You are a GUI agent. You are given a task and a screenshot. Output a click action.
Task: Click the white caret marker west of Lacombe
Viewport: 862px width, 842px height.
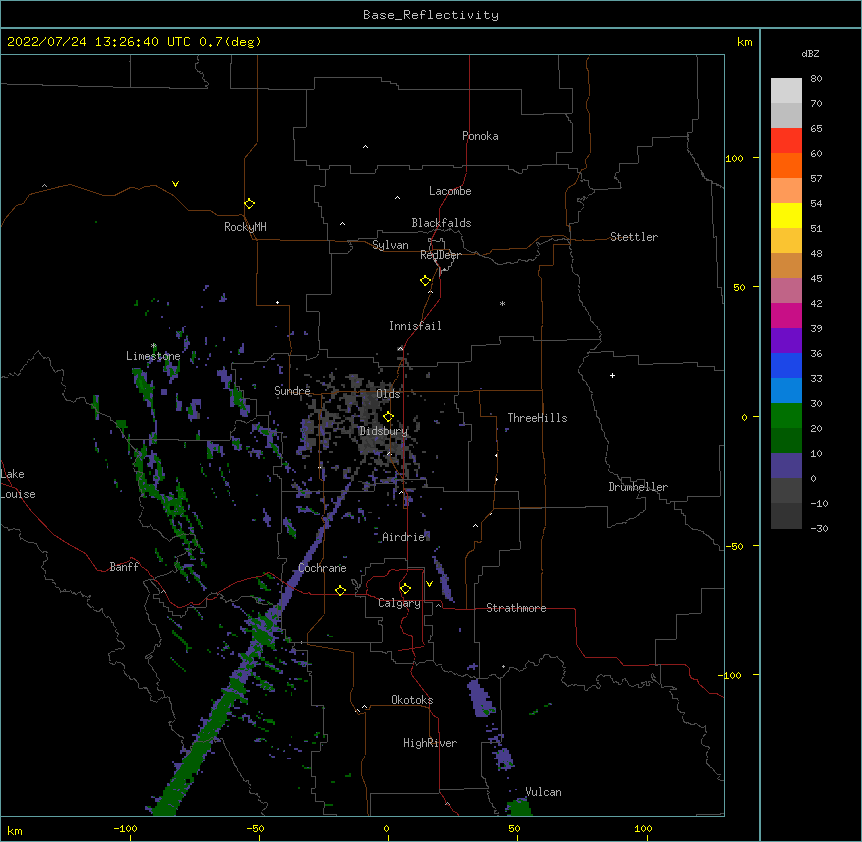point(397,198)
